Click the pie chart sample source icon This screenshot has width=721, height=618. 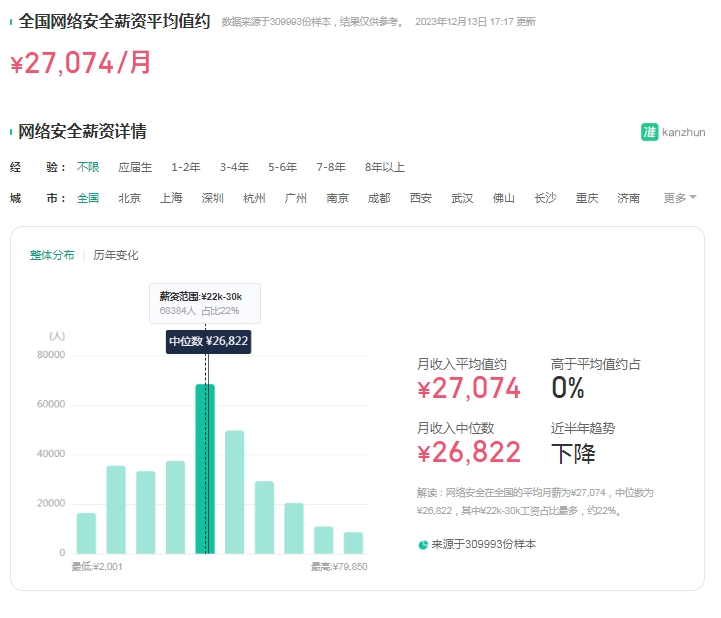coord(423,544)
